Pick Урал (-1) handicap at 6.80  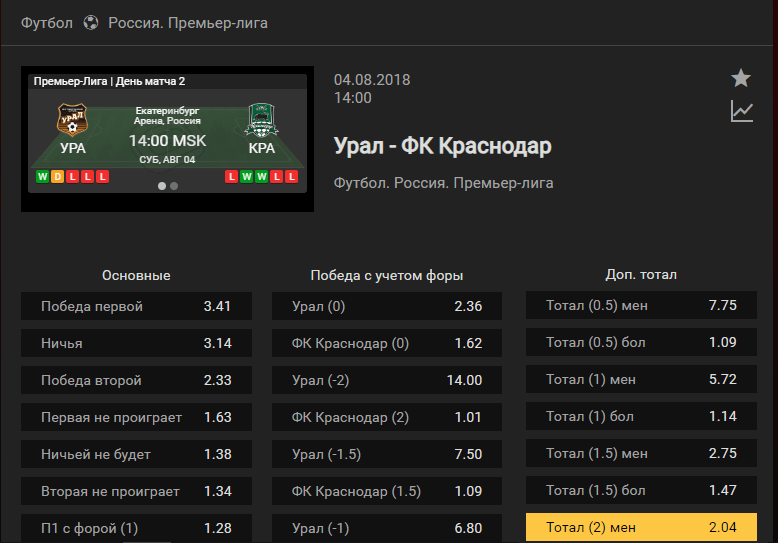387,528
